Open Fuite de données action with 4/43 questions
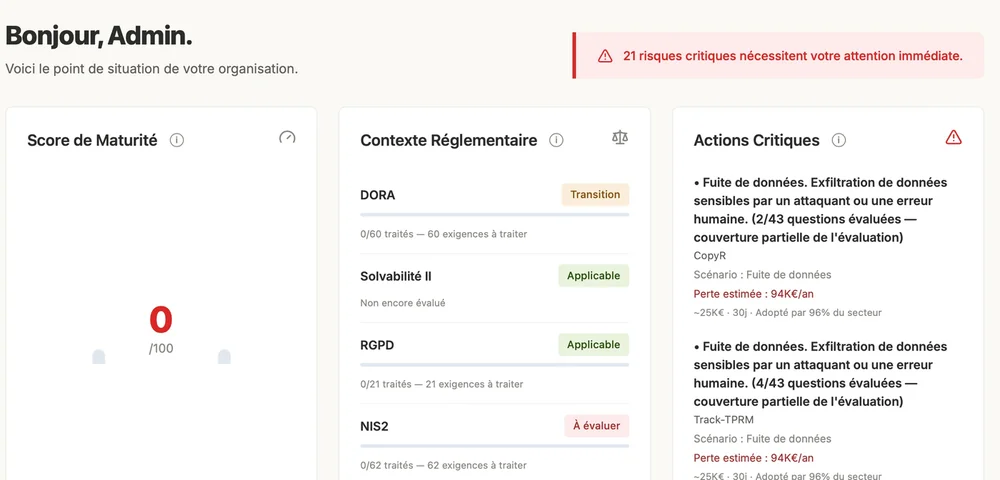The image size is (1000, 480). [x=820, y=374]
